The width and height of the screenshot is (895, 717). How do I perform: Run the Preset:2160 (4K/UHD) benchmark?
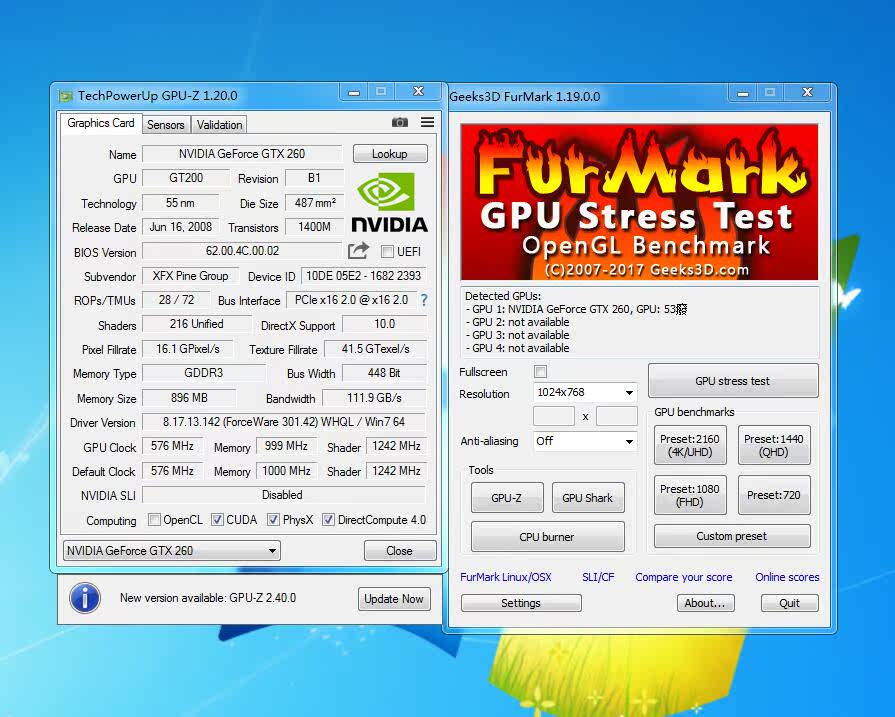(690, 445)
